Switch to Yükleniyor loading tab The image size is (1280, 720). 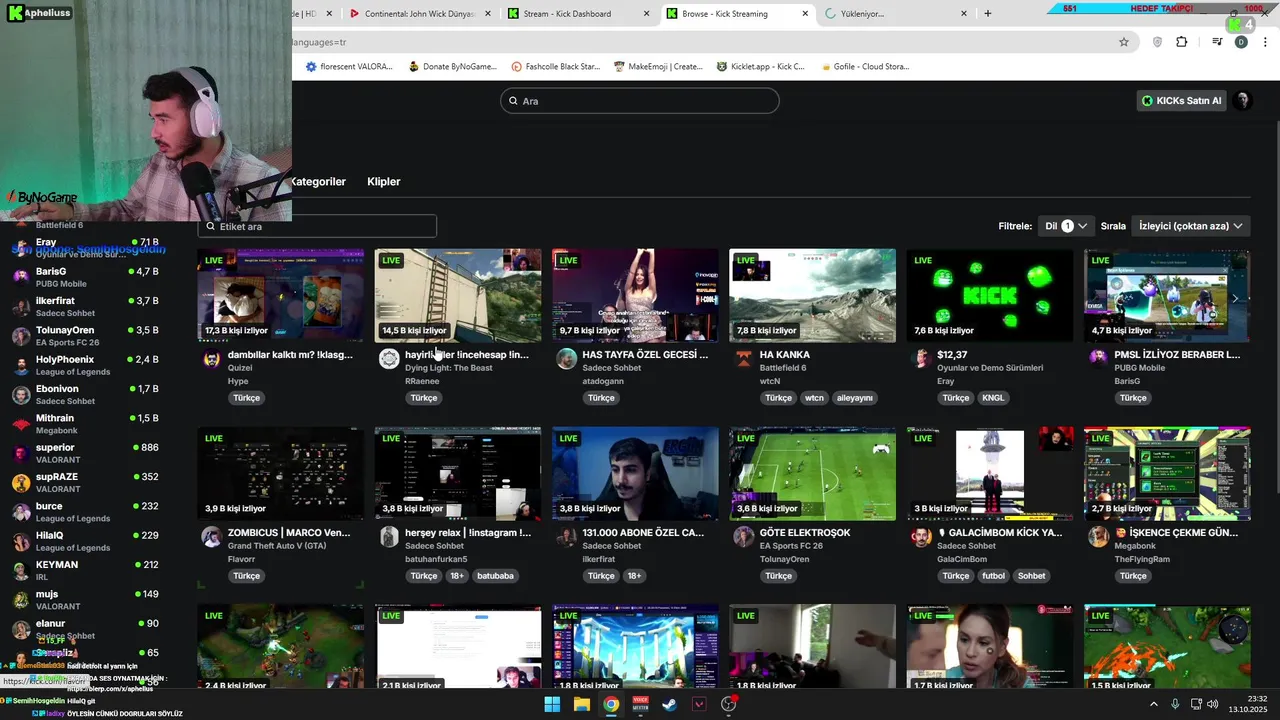click(x=897, y=14)
